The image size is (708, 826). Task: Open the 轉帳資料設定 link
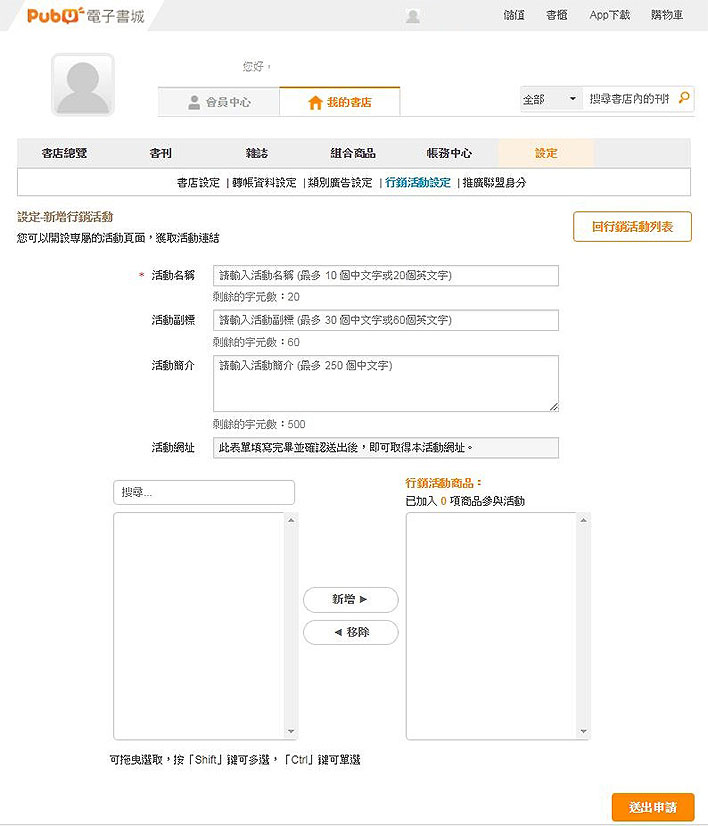pos(264,183)
